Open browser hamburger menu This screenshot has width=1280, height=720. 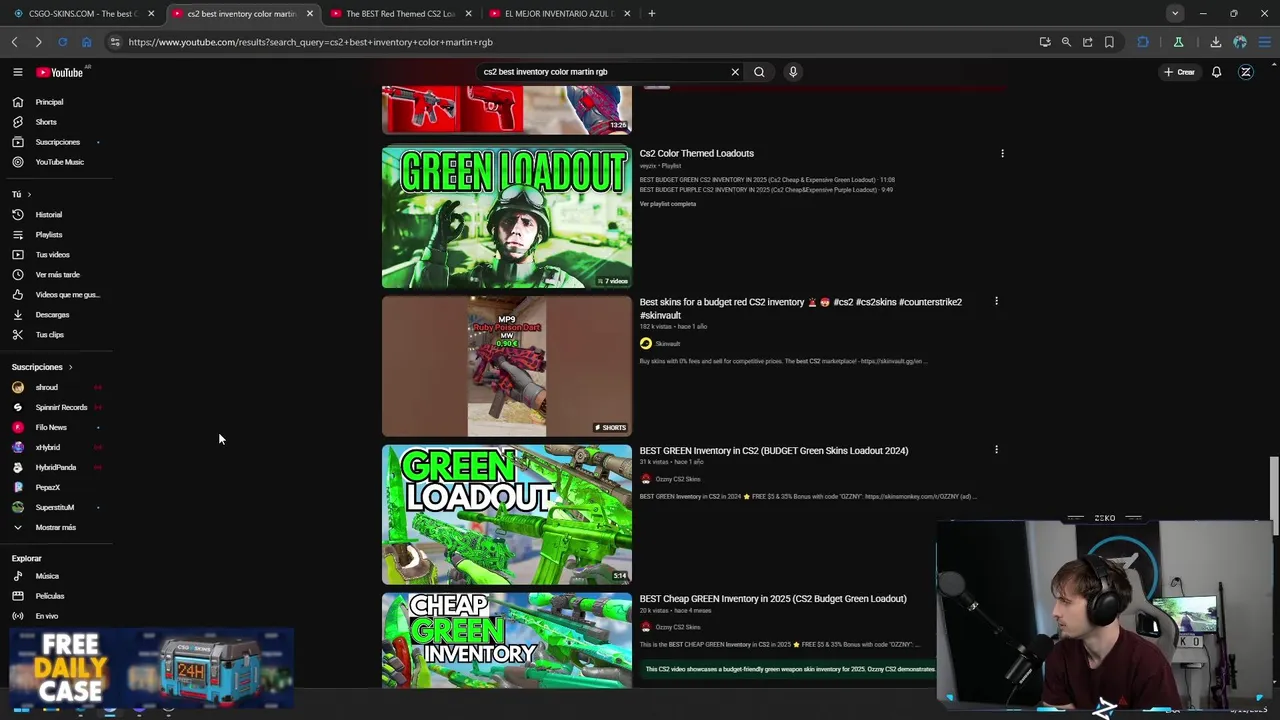point(1265,42)
